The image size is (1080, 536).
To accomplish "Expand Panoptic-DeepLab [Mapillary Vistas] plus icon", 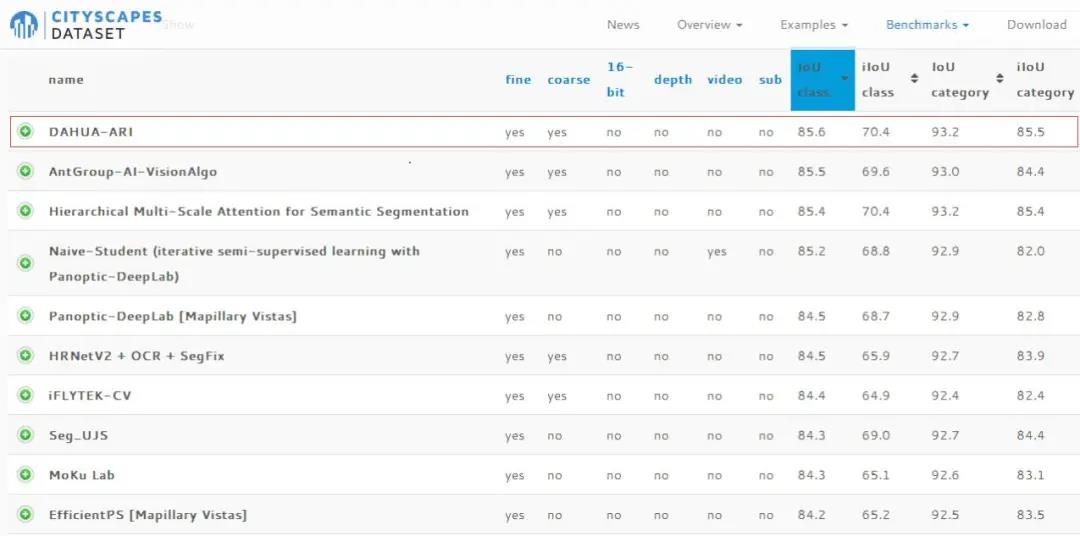I will point(25,316).
